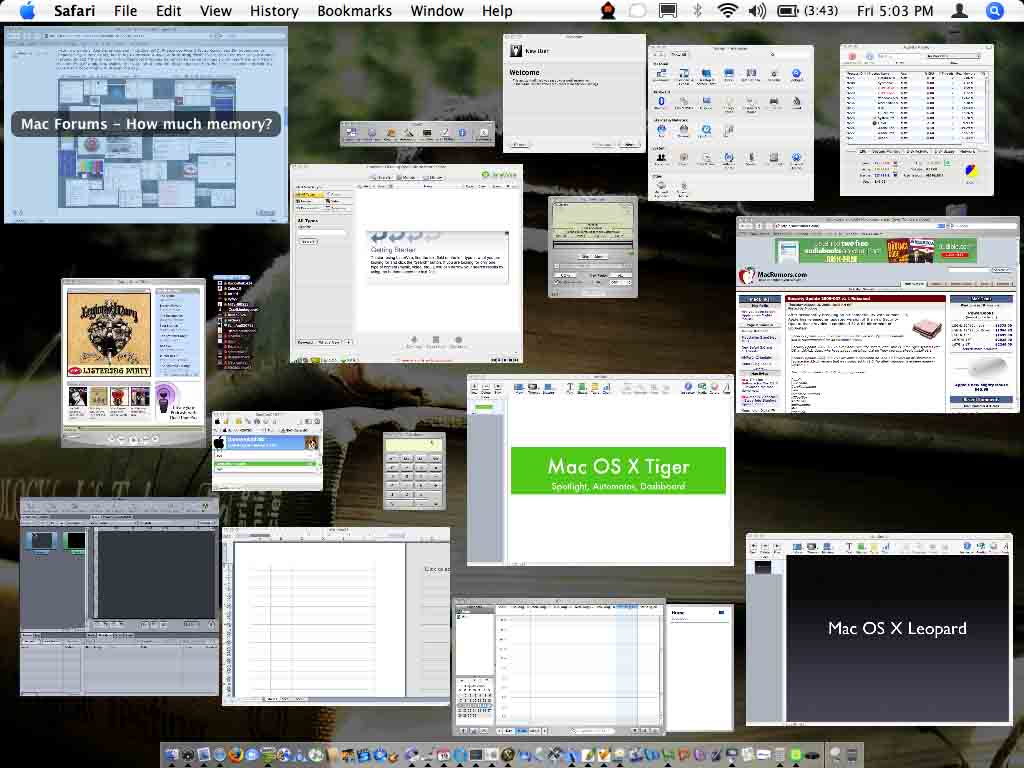Select the iTunes Listening Party window

(133, 362)
